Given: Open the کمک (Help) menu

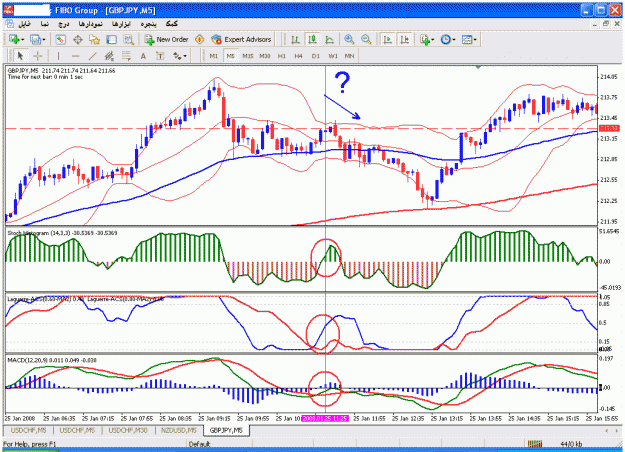Looking at the screenshot, I should (x=171, y=24).
